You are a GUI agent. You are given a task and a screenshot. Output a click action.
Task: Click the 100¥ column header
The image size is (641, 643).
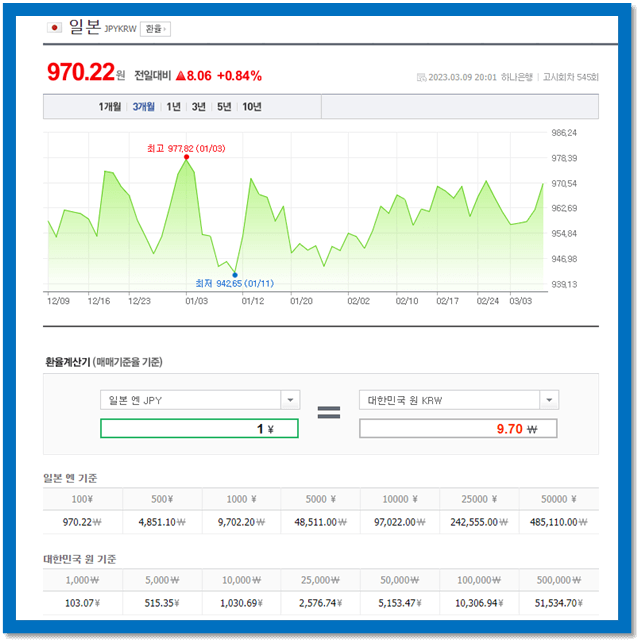point(82,499)
